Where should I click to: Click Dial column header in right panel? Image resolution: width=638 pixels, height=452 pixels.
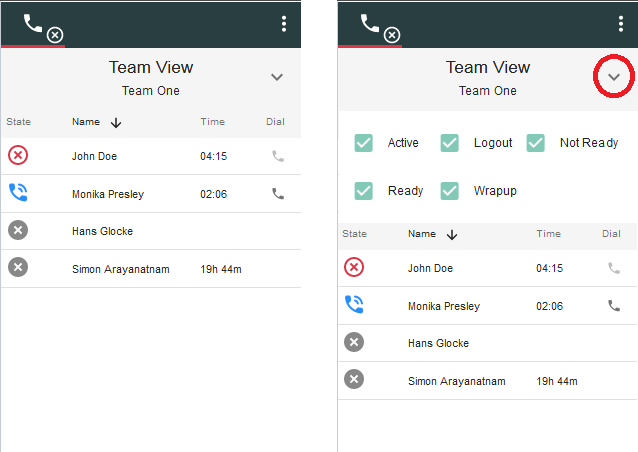(612, 234)
